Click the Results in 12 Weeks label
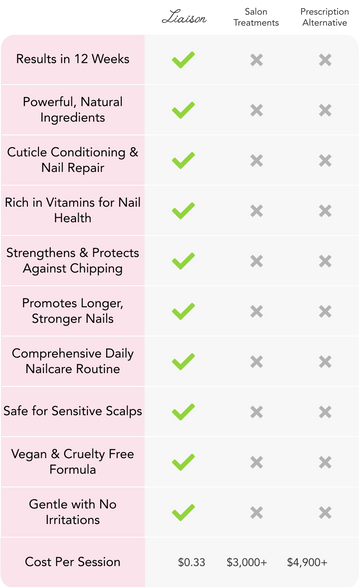Screen dimensions: 360x588 73,59
